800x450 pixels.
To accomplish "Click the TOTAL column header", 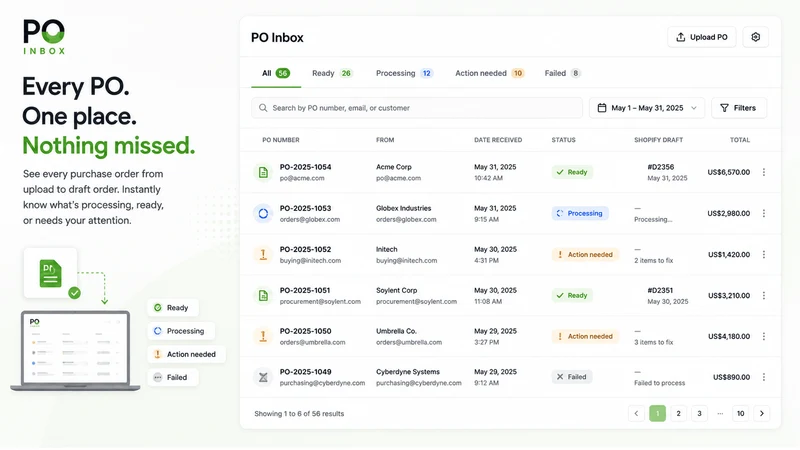I will 740,140.
